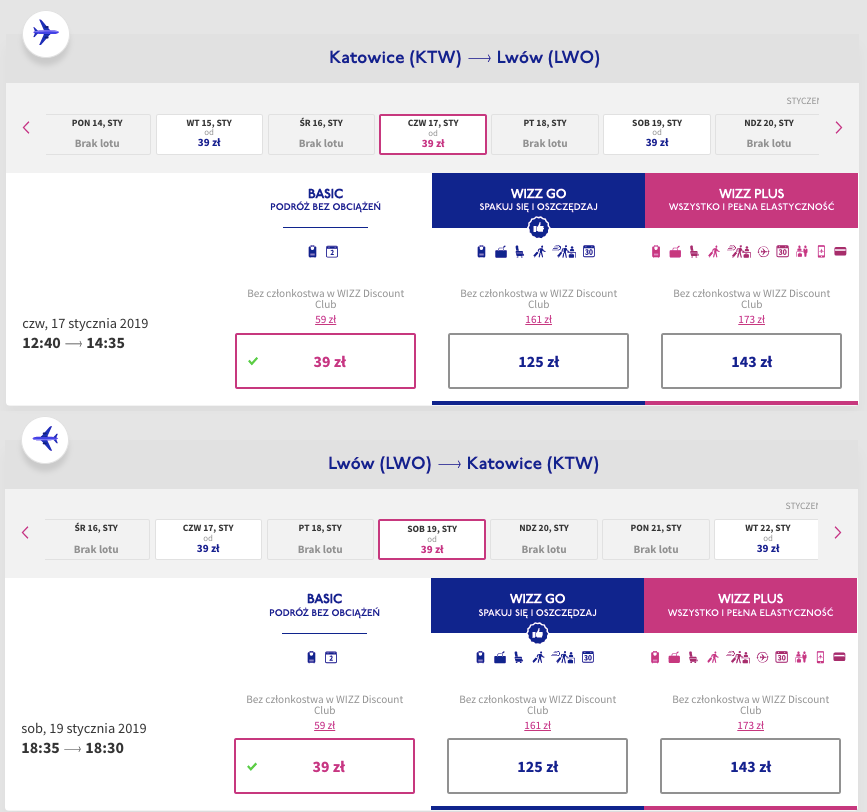867x812 pixels.
Task: Click the airplane icon above Katowice to Lwów
Action: point(45,33)
